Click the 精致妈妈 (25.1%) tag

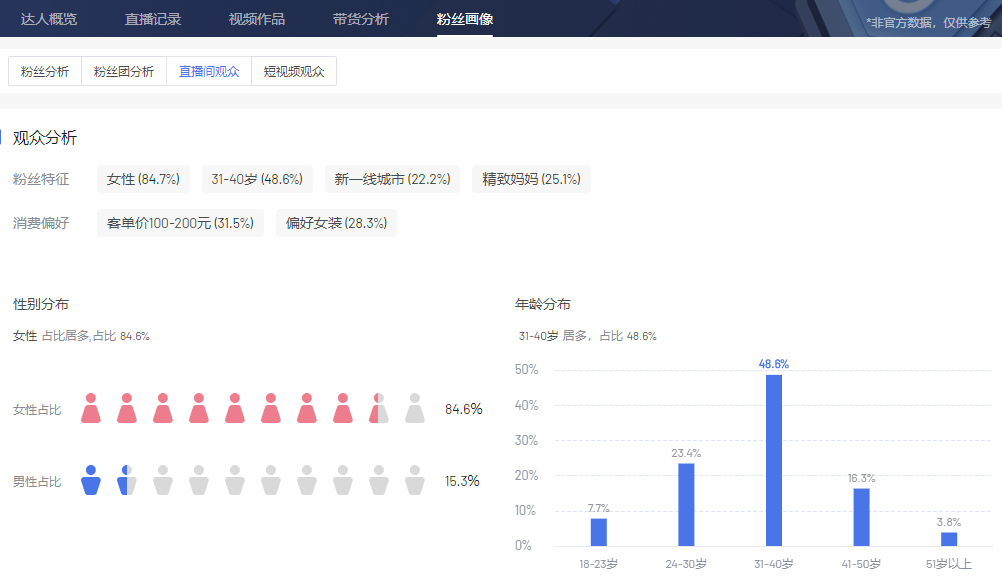click(x=531, y=179)
